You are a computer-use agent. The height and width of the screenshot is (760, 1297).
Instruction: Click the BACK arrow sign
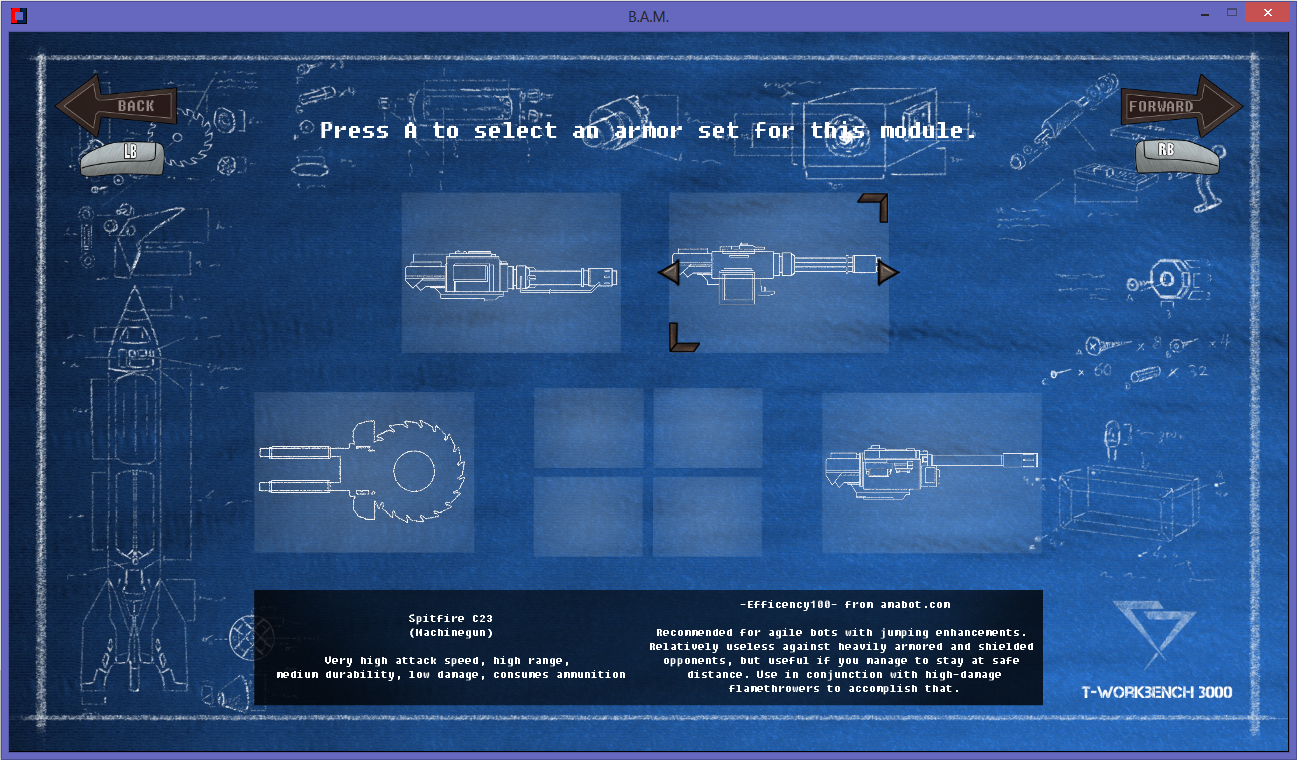(x=118, y=106)
